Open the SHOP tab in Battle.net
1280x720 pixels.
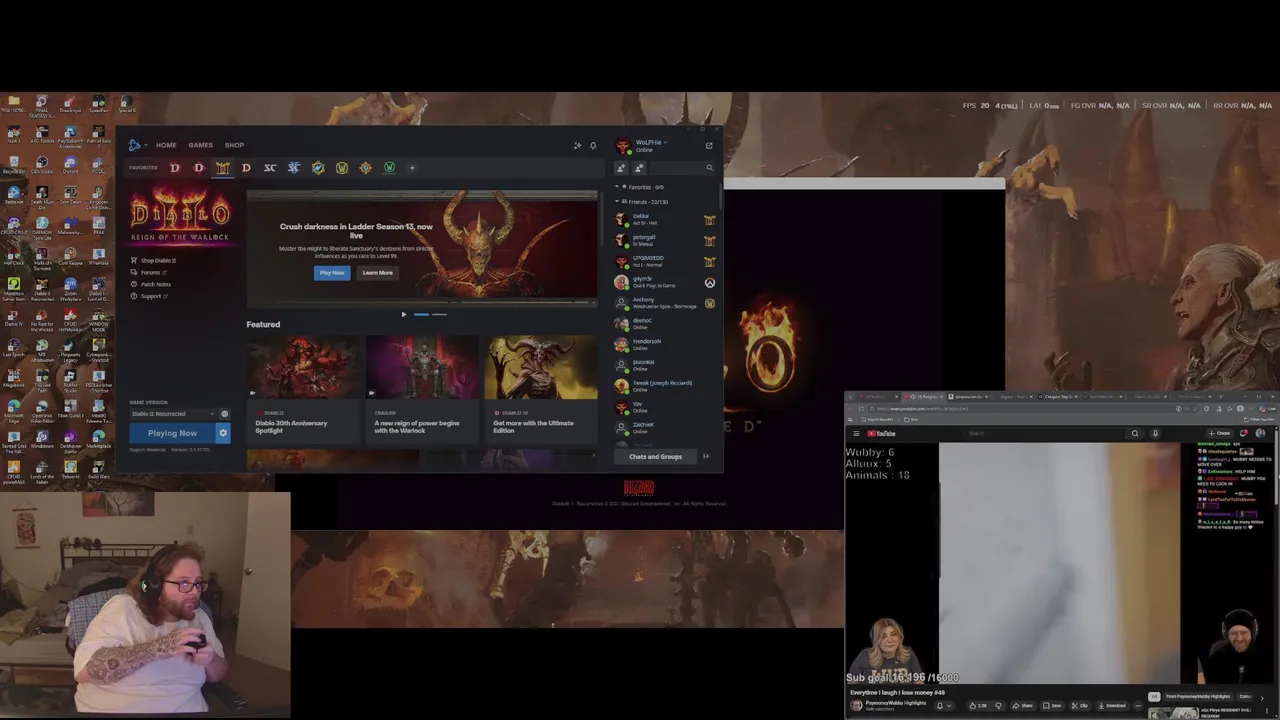234,145
